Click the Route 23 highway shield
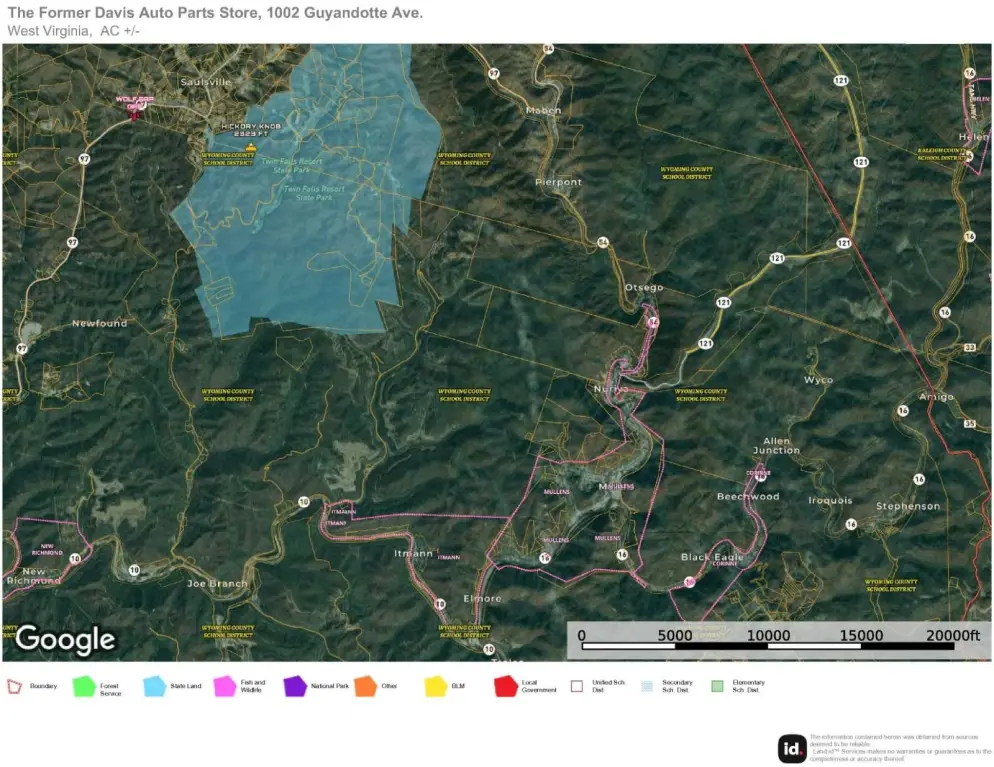This screenshot has width=994, height=767. (x=969, y=347)
